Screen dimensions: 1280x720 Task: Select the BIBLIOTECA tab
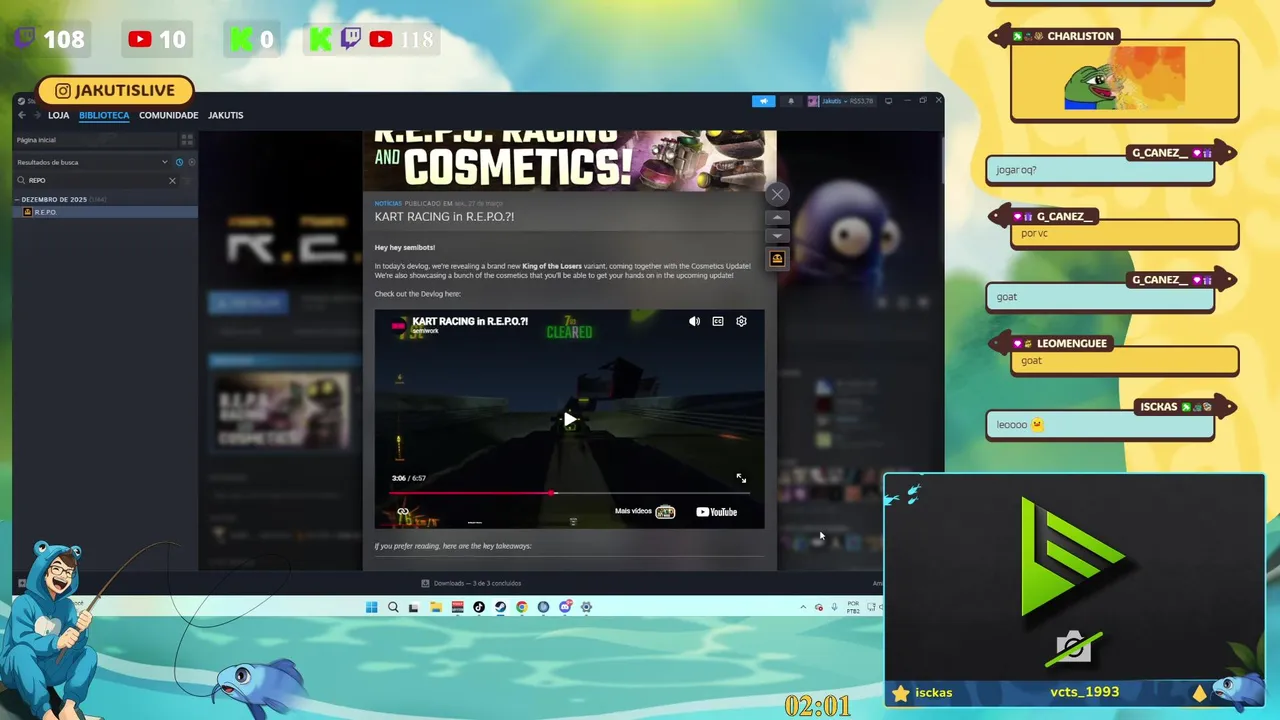pos(104,115)
